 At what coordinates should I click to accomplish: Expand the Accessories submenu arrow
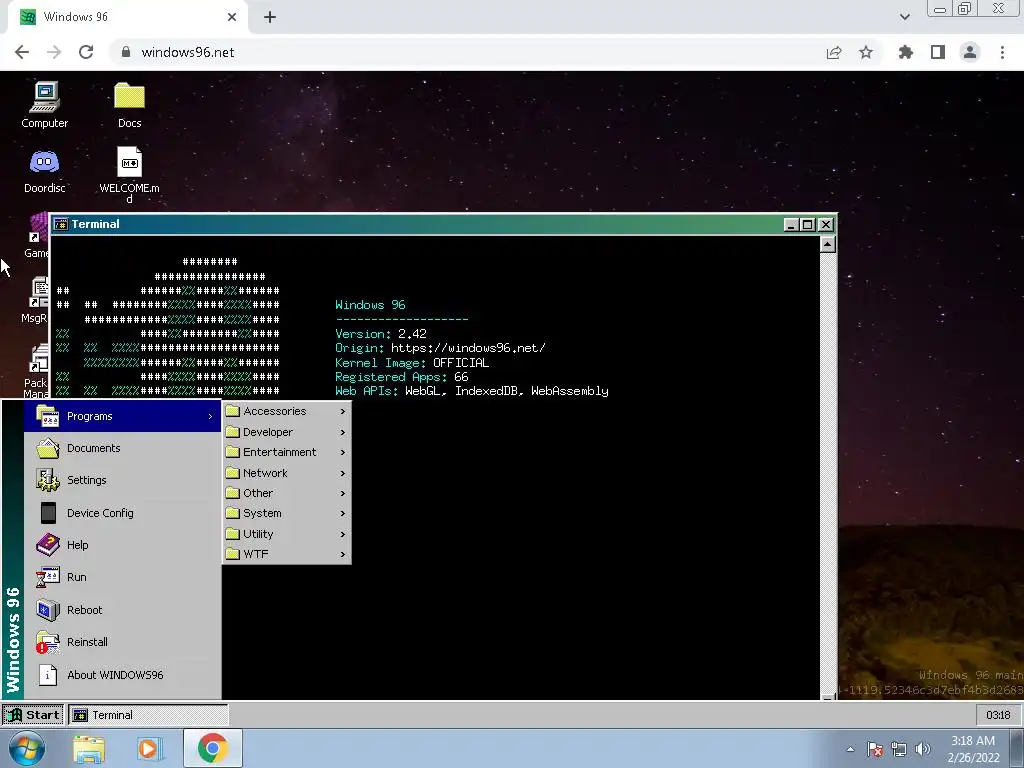343,411
